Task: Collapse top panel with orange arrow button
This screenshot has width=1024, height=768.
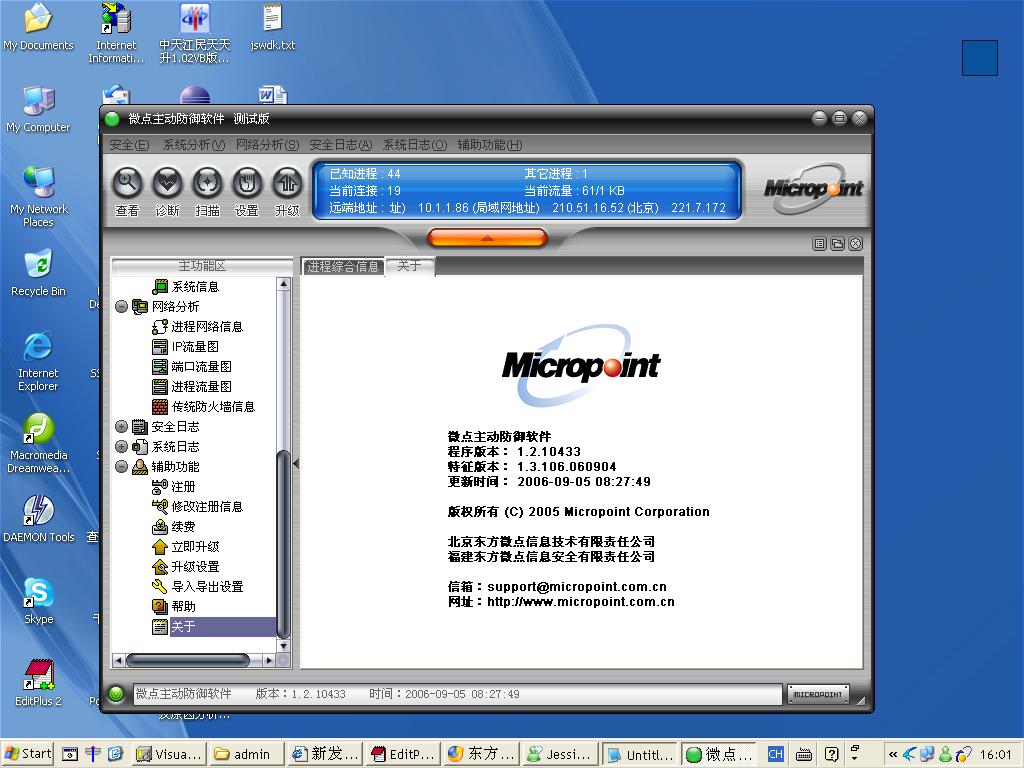Action: pyautogui.click(x=487, y=238)
